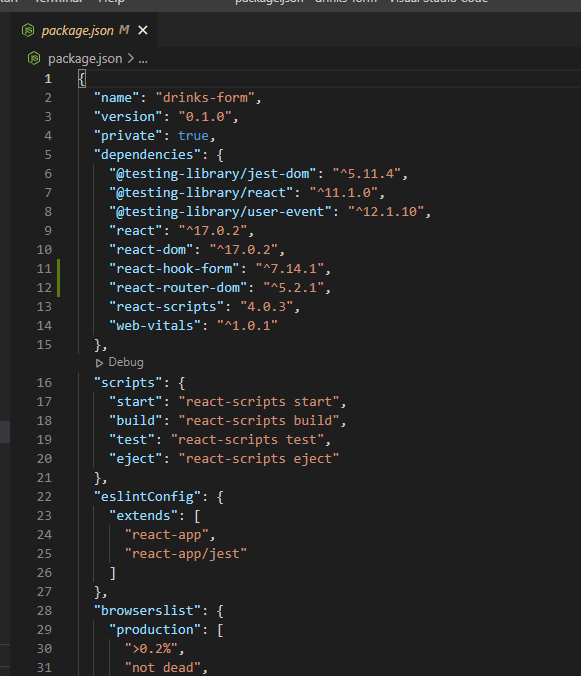Click the "^5.11.4" version string
Viewport: 581px width, 676px height.
point(367,174)
